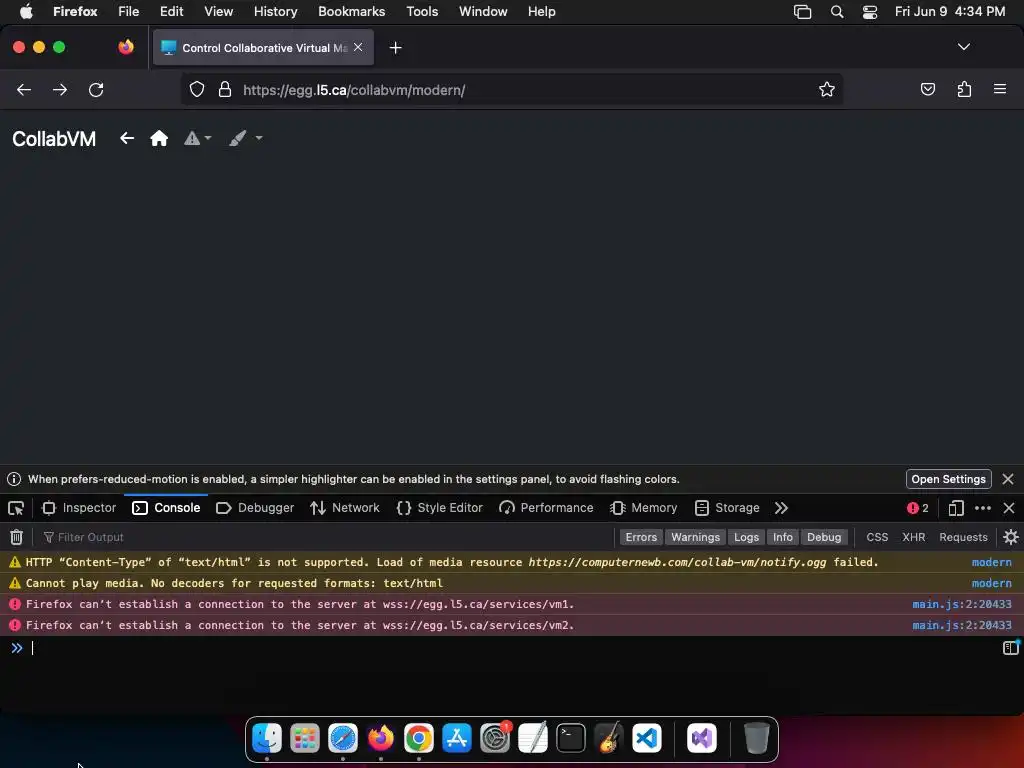
Task: Go back with browser back arrow
Action: pyautogui.click(x=24, y=89)
